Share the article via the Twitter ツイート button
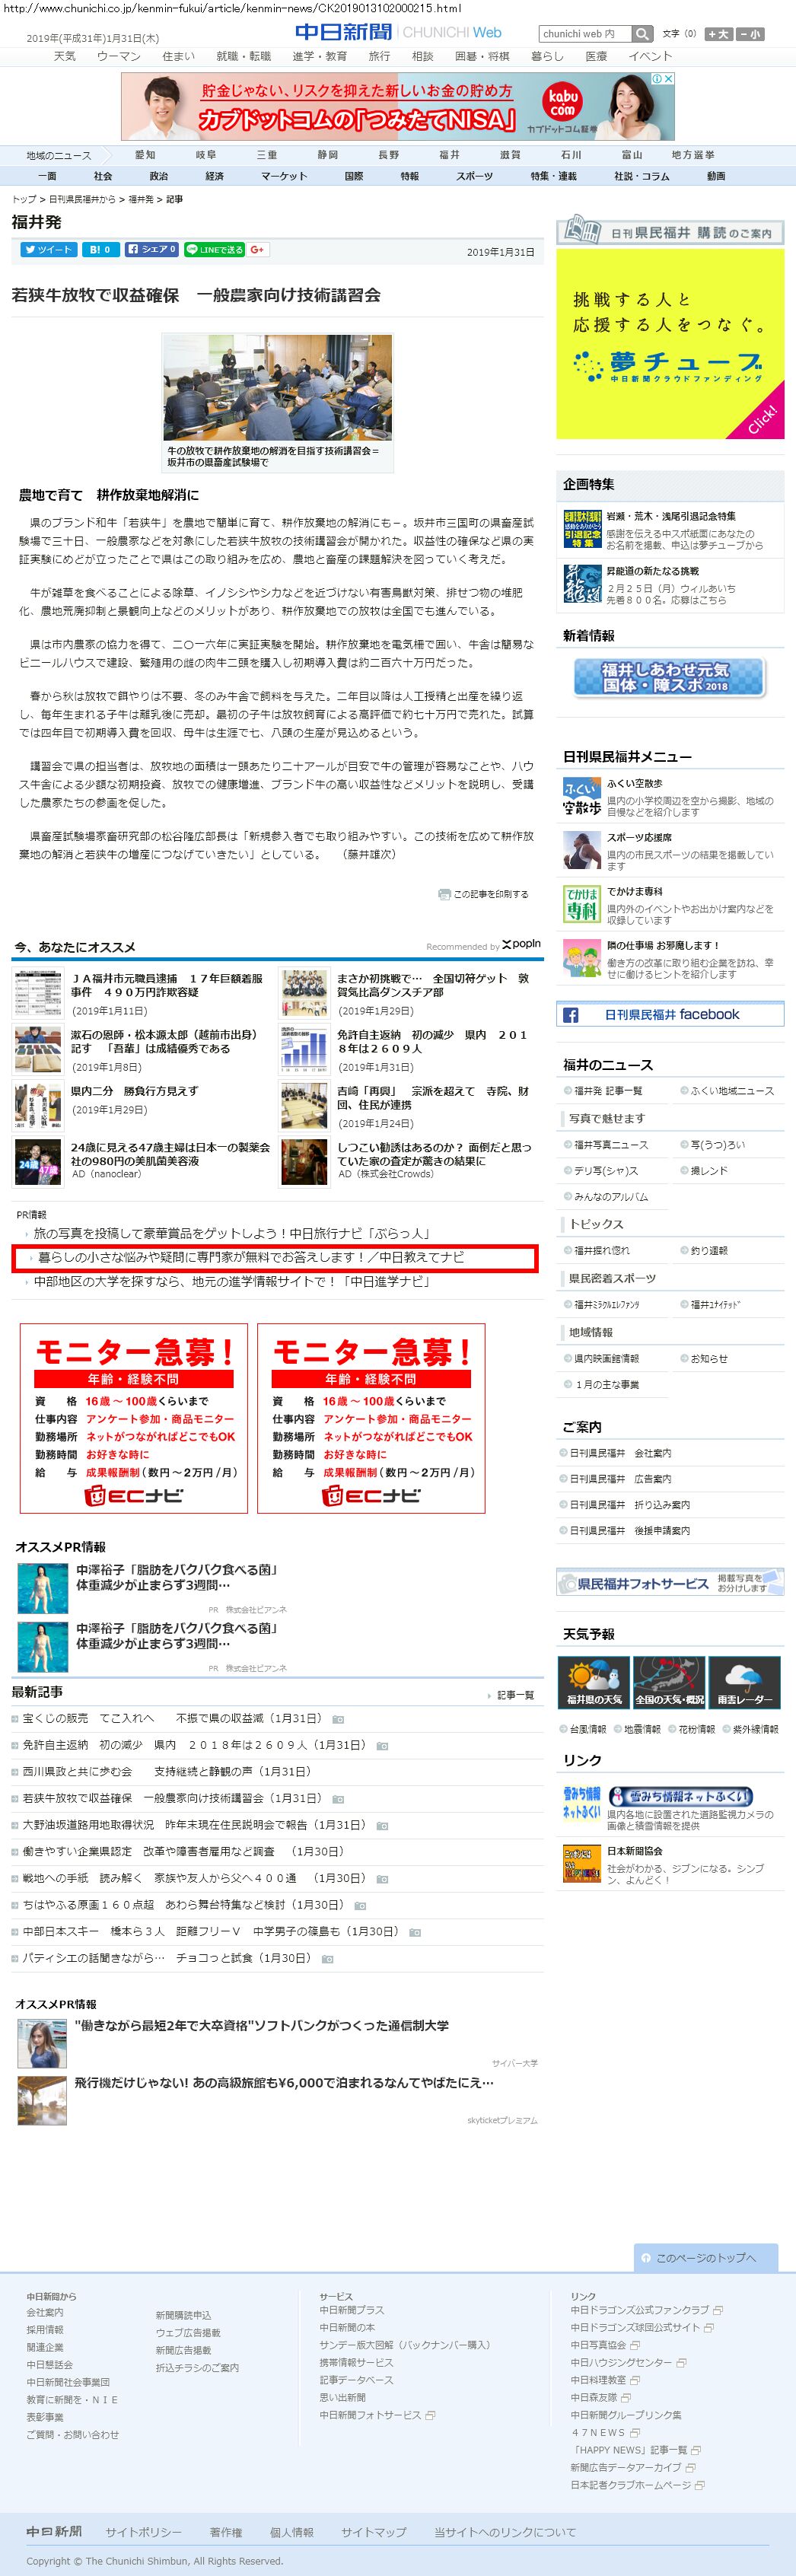 tap(48, 250)
